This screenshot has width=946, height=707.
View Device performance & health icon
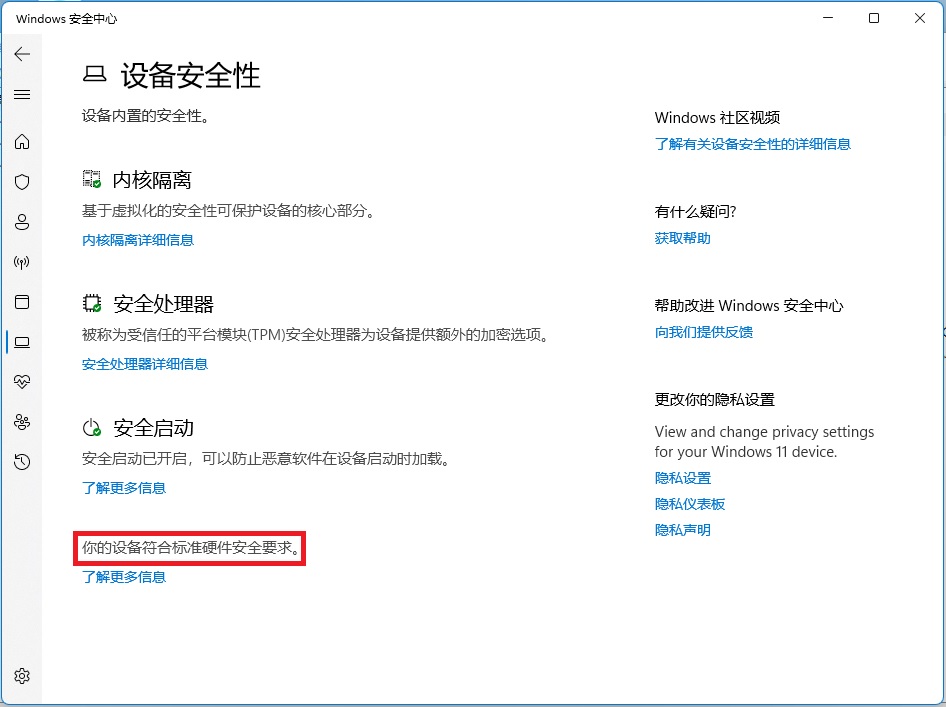click(x=22, y=381)
